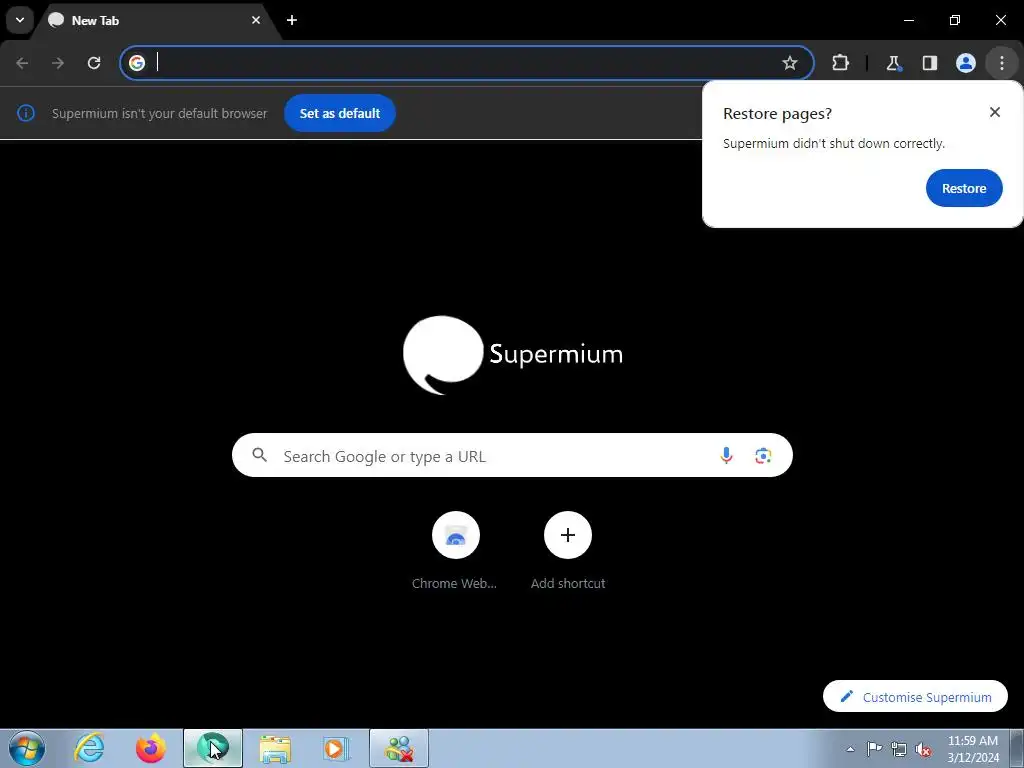Screen dimensions: 1024x768
Task: Search by image with Lens icon
Action: coord(763,455)
